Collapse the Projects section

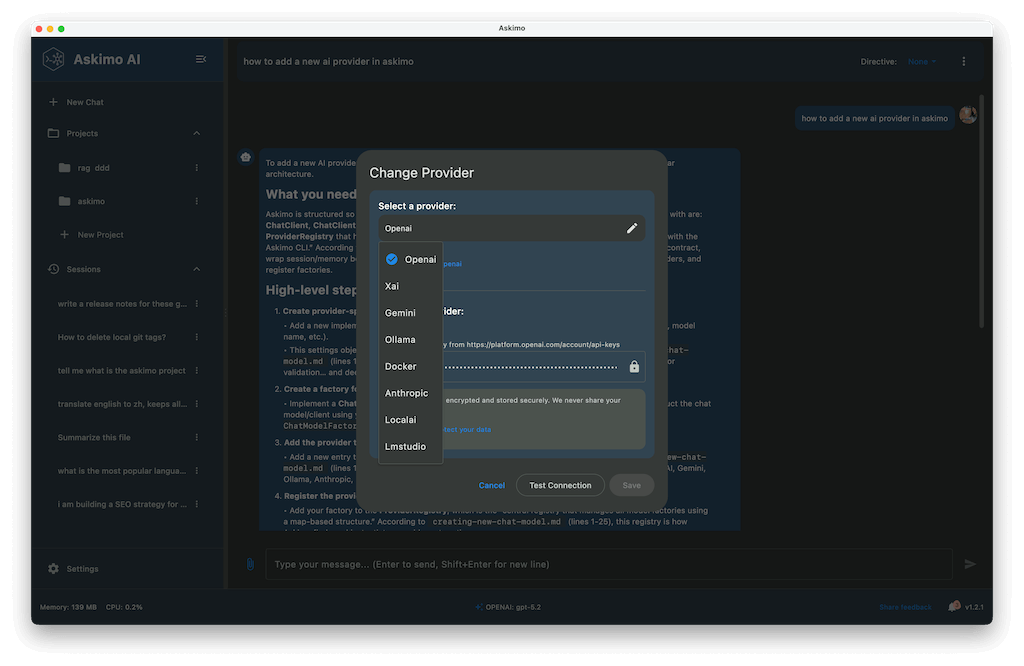pyautogui.click(x=196, y=133)
